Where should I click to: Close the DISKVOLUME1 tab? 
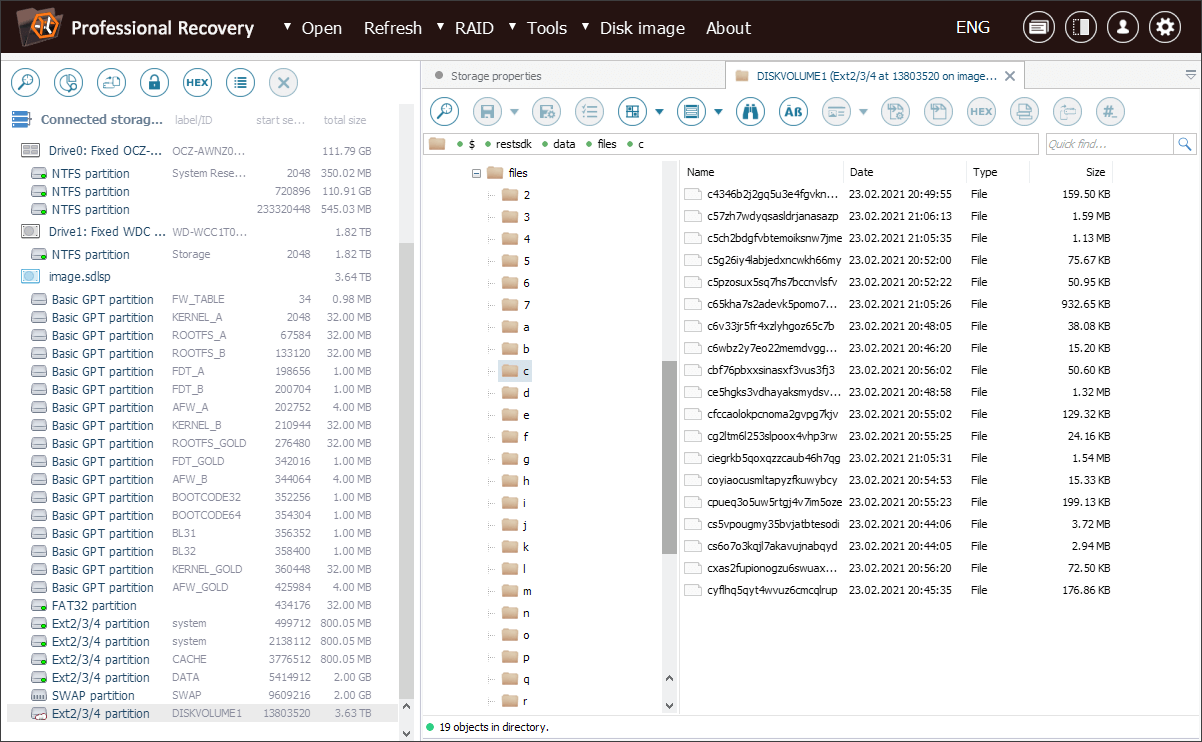click(1010, 76)
